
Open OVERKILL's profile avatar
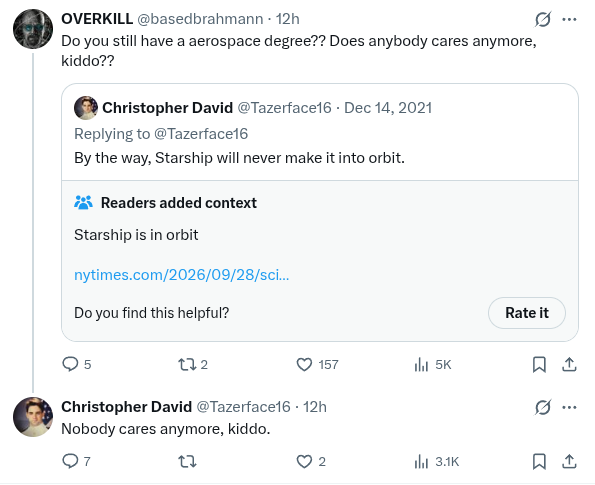click(33, 29)
